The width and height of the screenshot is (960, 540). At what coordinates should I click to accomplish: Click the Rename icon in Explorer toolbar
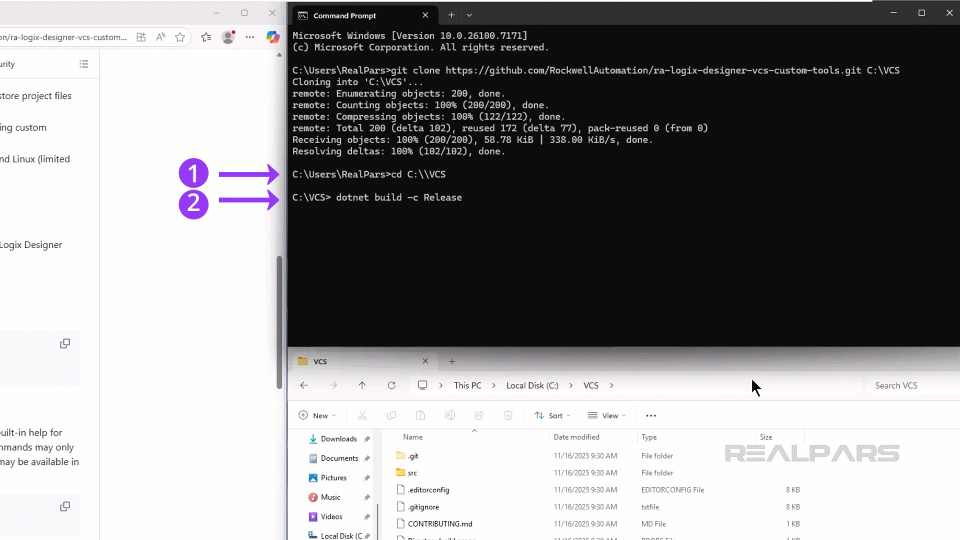point(450,415)
